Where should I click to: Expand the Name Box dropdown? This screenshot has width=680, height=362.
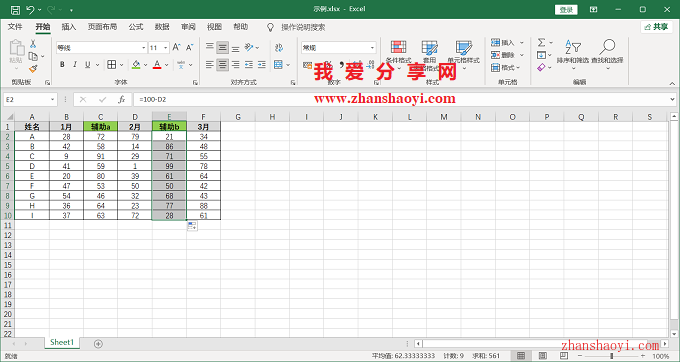tap(52, 99)
